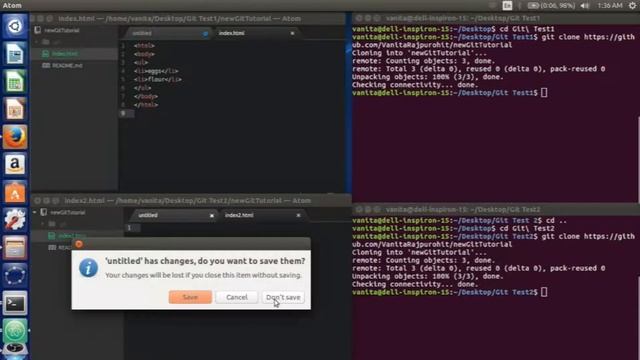Image resolution: width=640 pixels, height=360 pixels.
Task: Expand the .git folder in top Atom tree
Action: 37,42
